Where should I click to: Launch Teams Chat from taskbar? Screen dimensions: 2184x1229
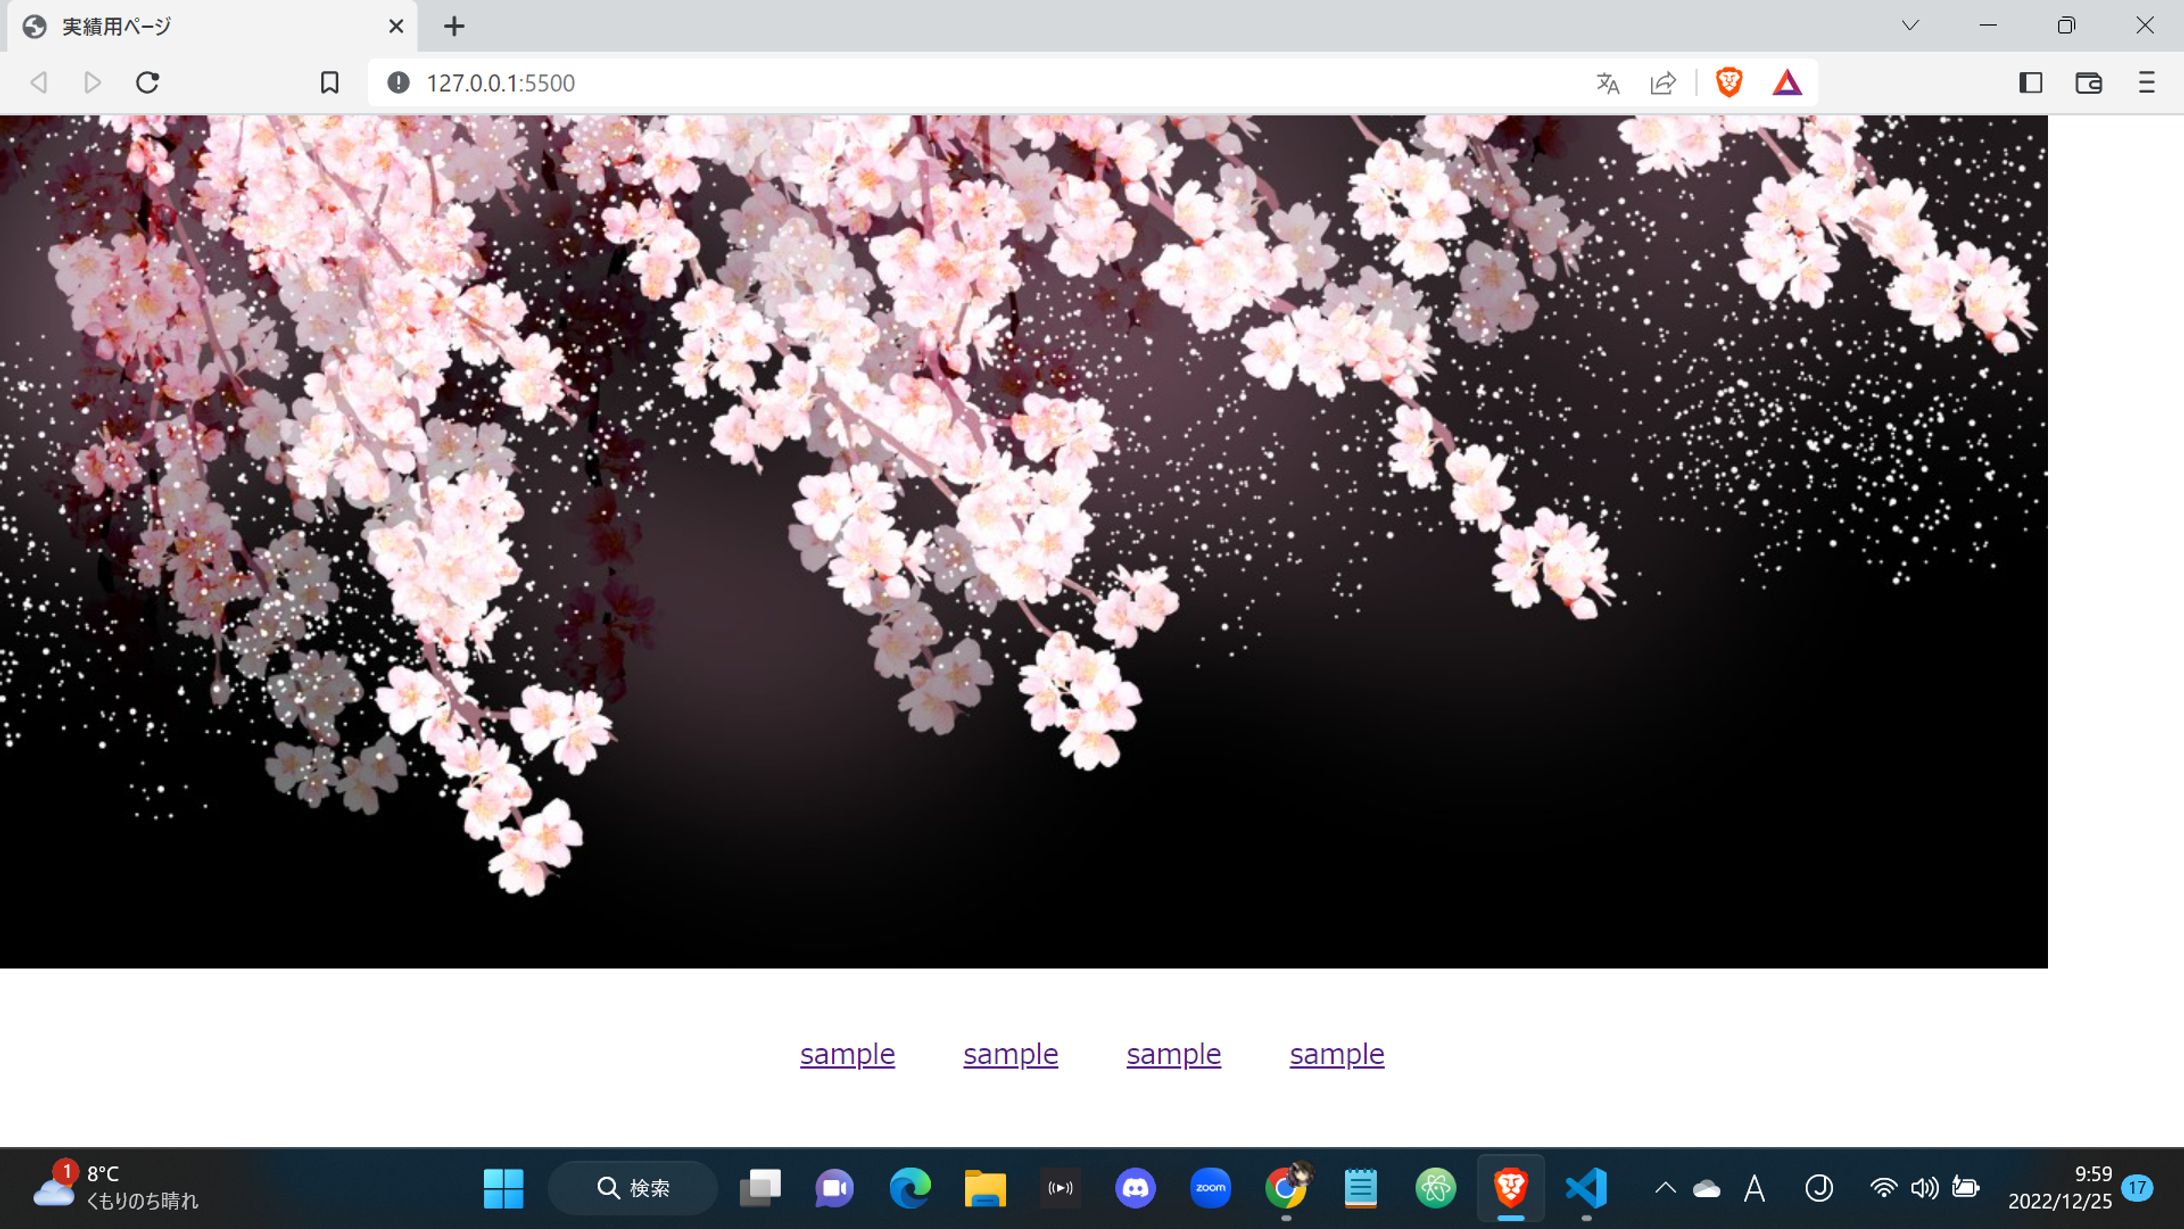(834, 1188)
